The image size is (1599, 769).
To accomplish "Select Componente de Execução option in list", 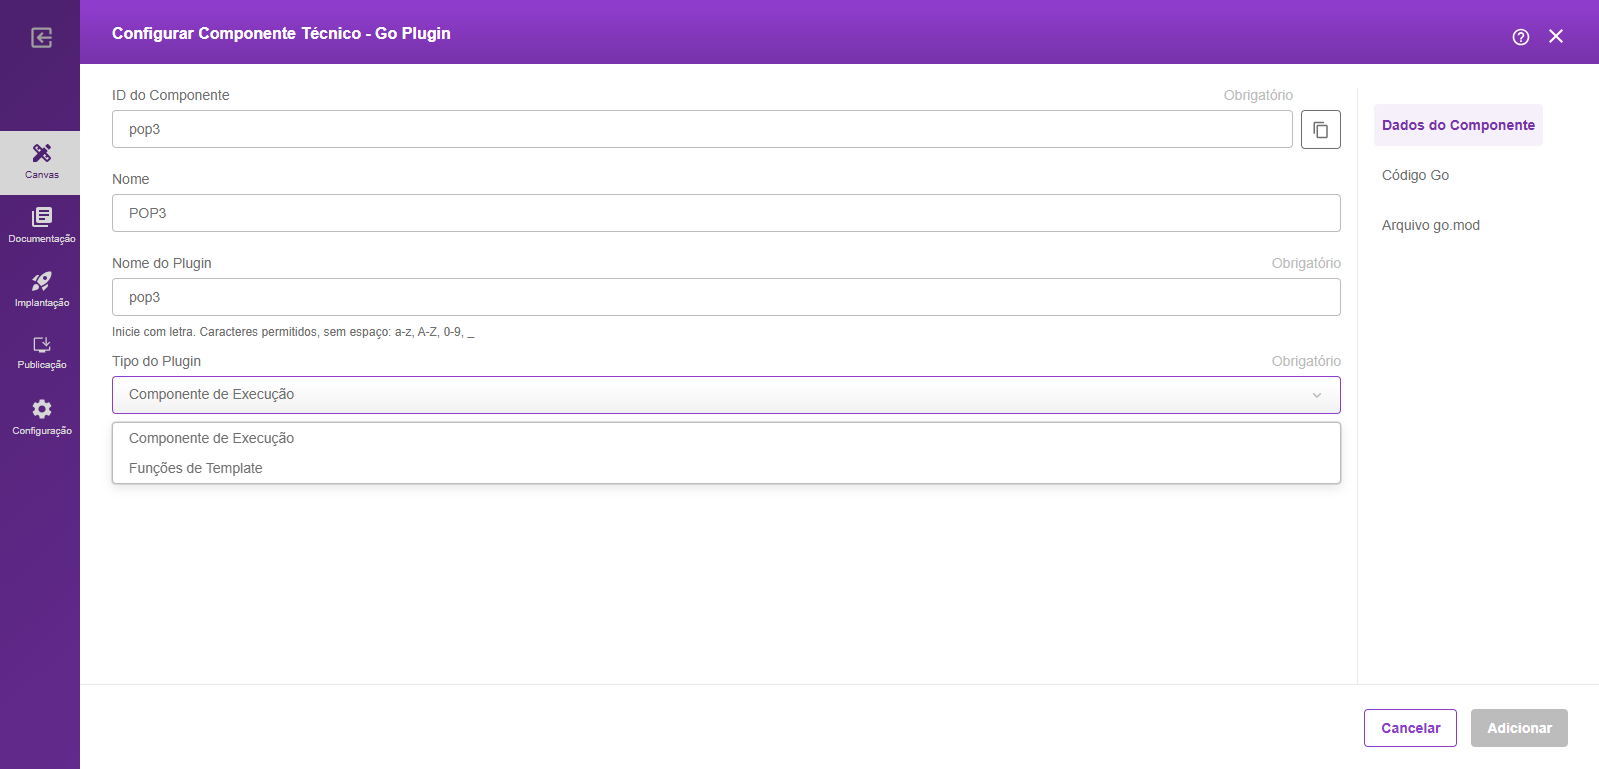I will [x=211, y=438].
